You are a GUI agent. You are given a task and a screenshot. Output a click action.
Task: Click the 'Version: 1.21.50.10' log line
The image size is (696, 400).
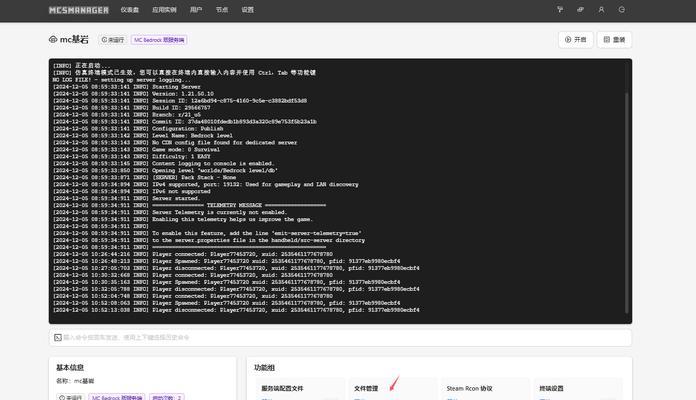coord(133,94)
